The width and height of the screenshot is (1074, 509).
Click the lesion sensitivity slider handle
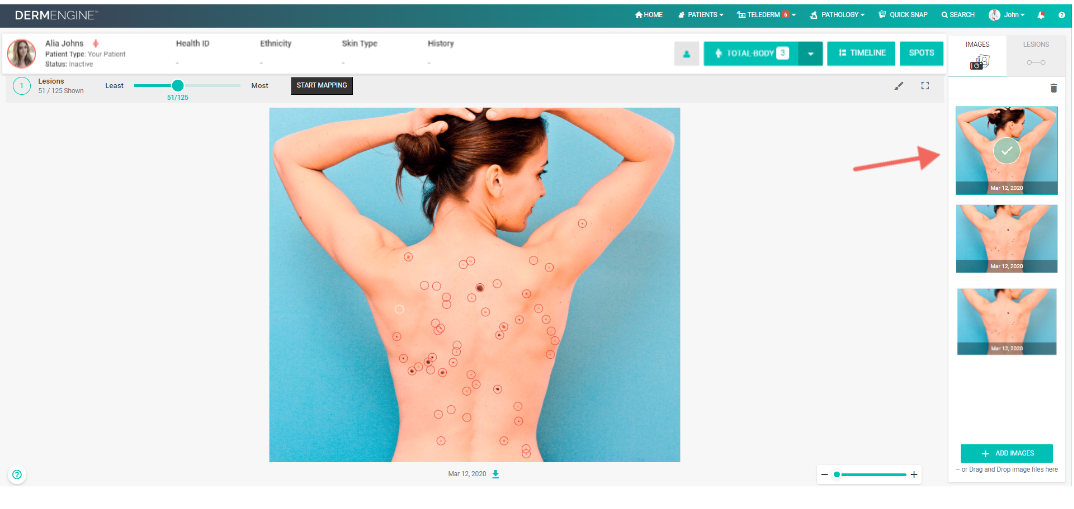(x=177, y=86)
